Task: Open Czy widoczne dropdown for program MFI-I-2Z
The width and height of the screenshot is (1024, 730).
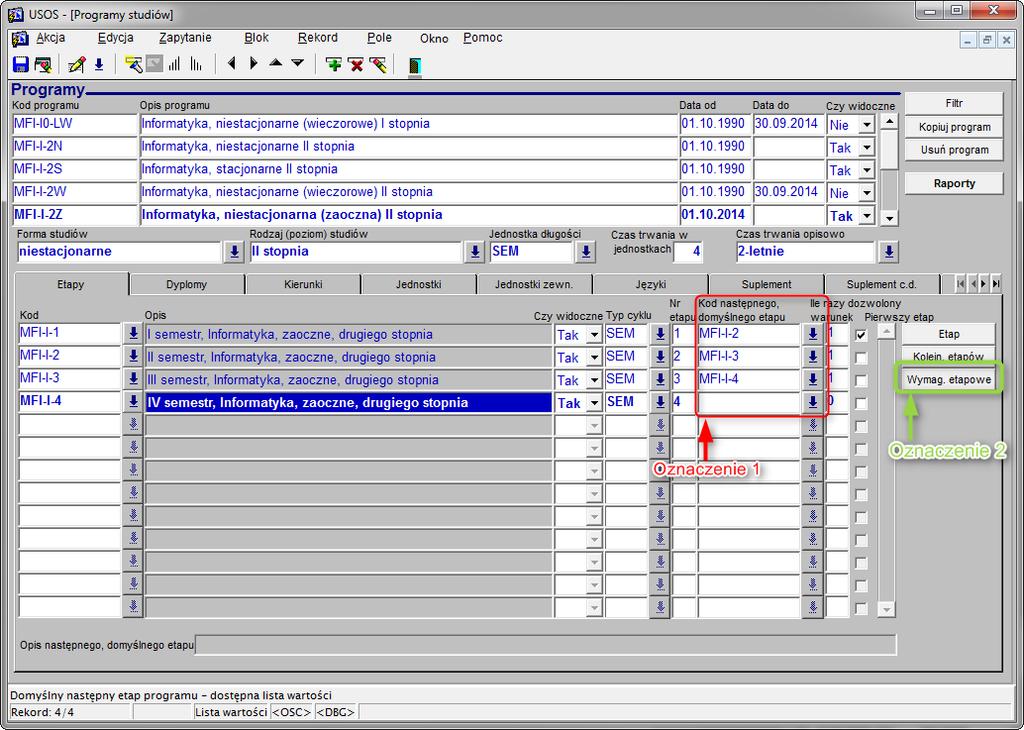Action: (x=867, y=215)
